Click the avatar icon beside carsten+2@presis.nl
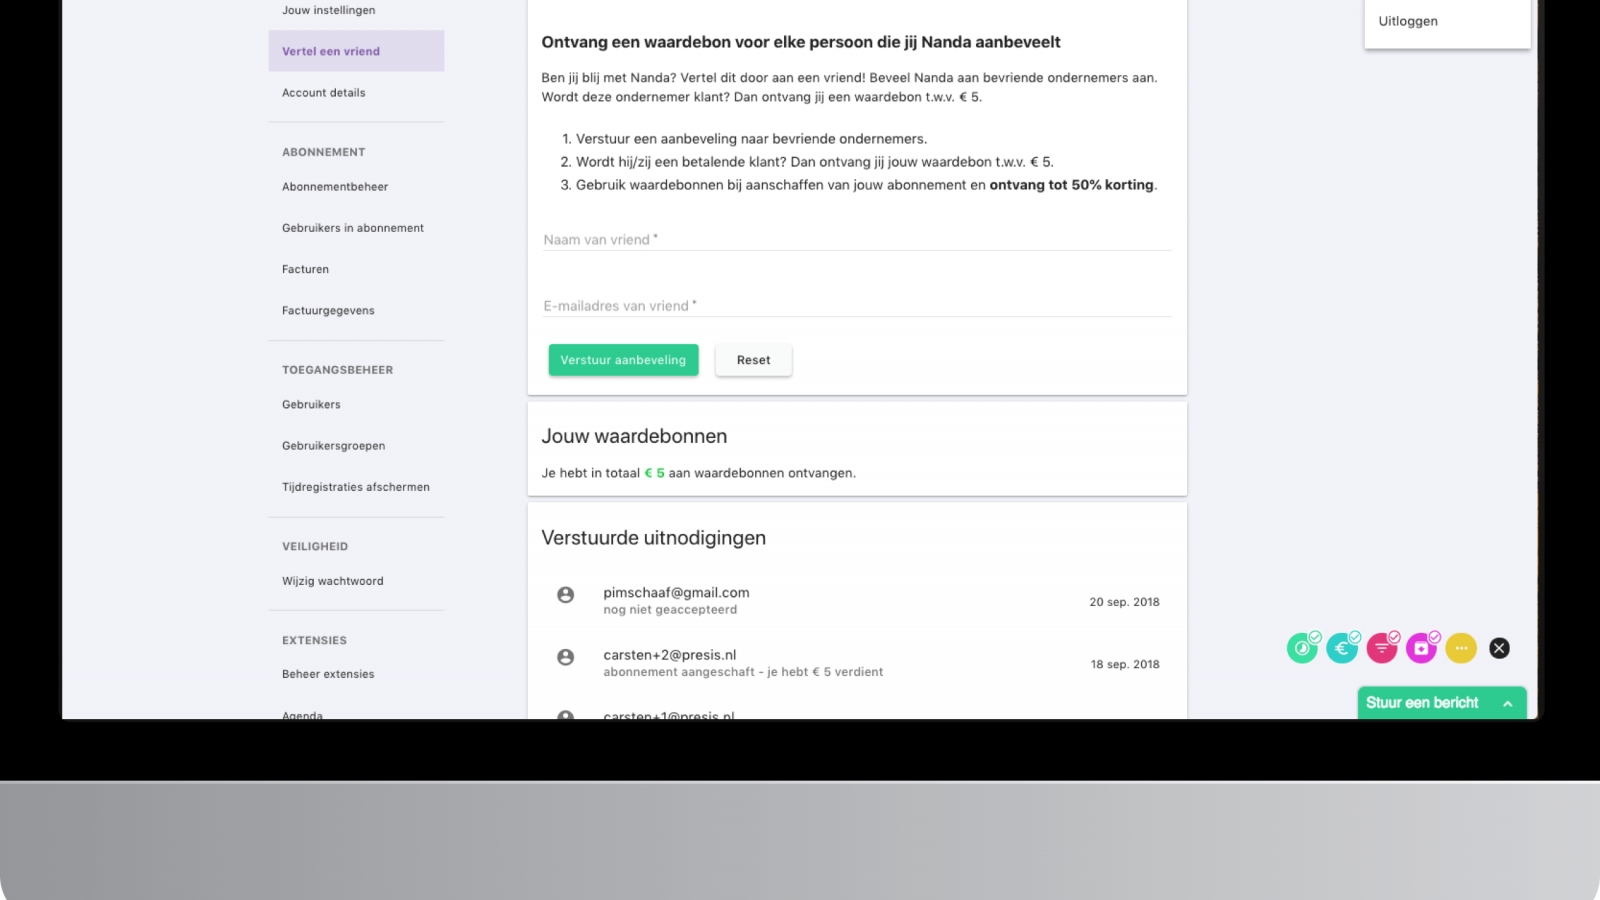This screenshot has width=1600, height=900. (565, 657)
